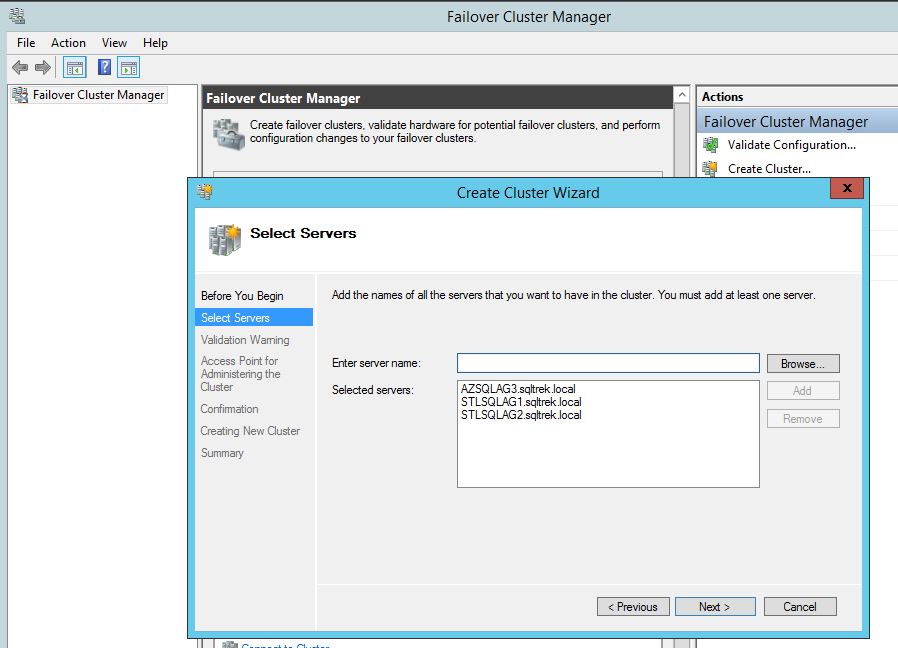Click the forward arrow toolbar icon

point(42,68)
